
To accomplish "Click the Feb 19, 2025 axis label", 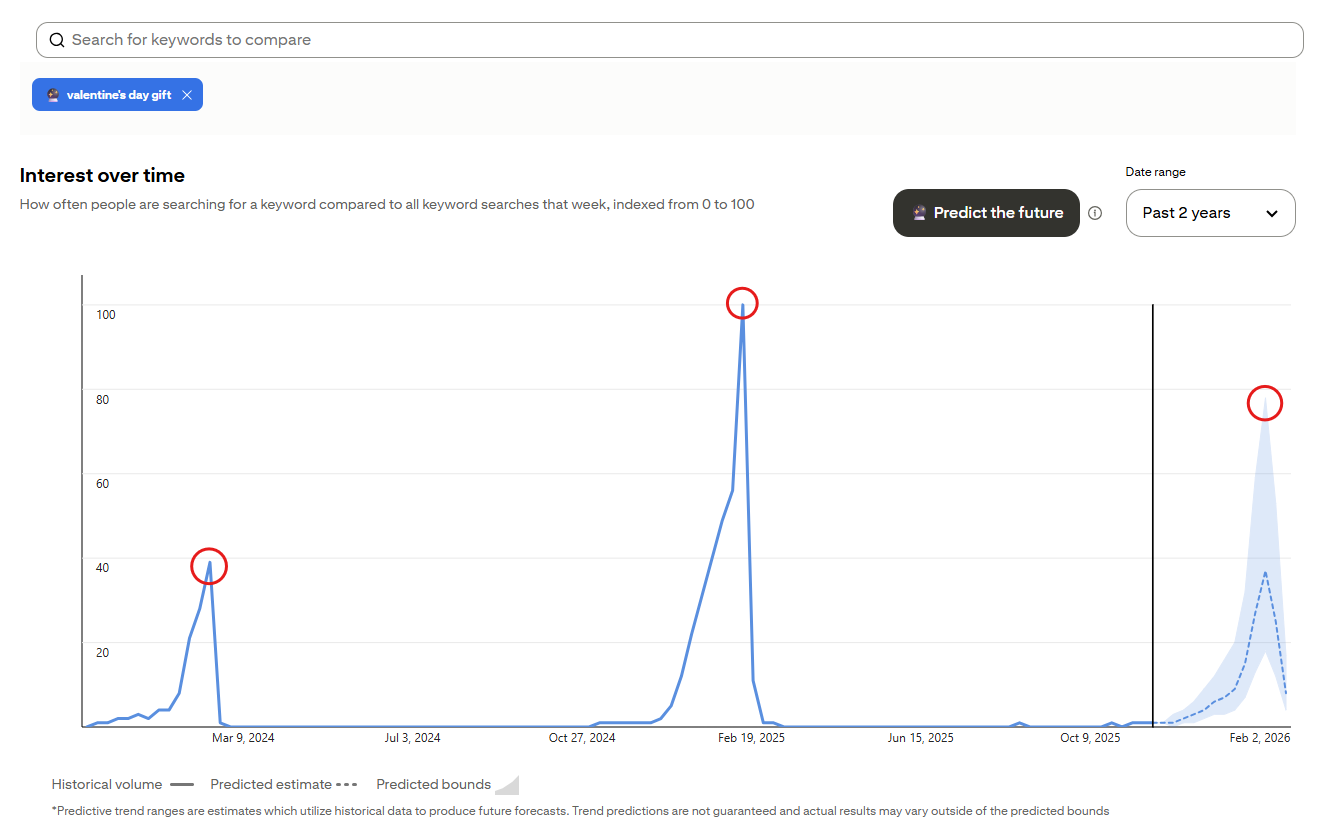I will 751,738.
